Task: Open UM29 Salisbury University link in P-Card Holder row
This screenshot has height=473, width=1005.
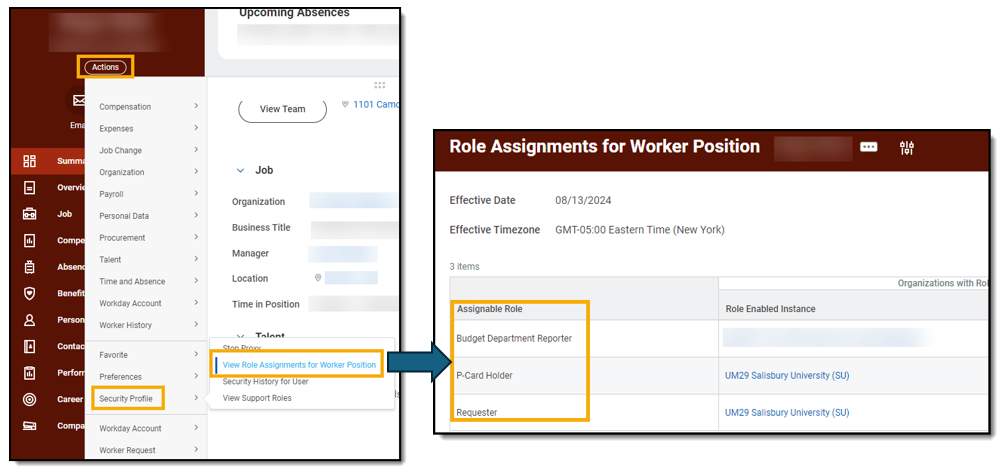Action: point(786,376)
